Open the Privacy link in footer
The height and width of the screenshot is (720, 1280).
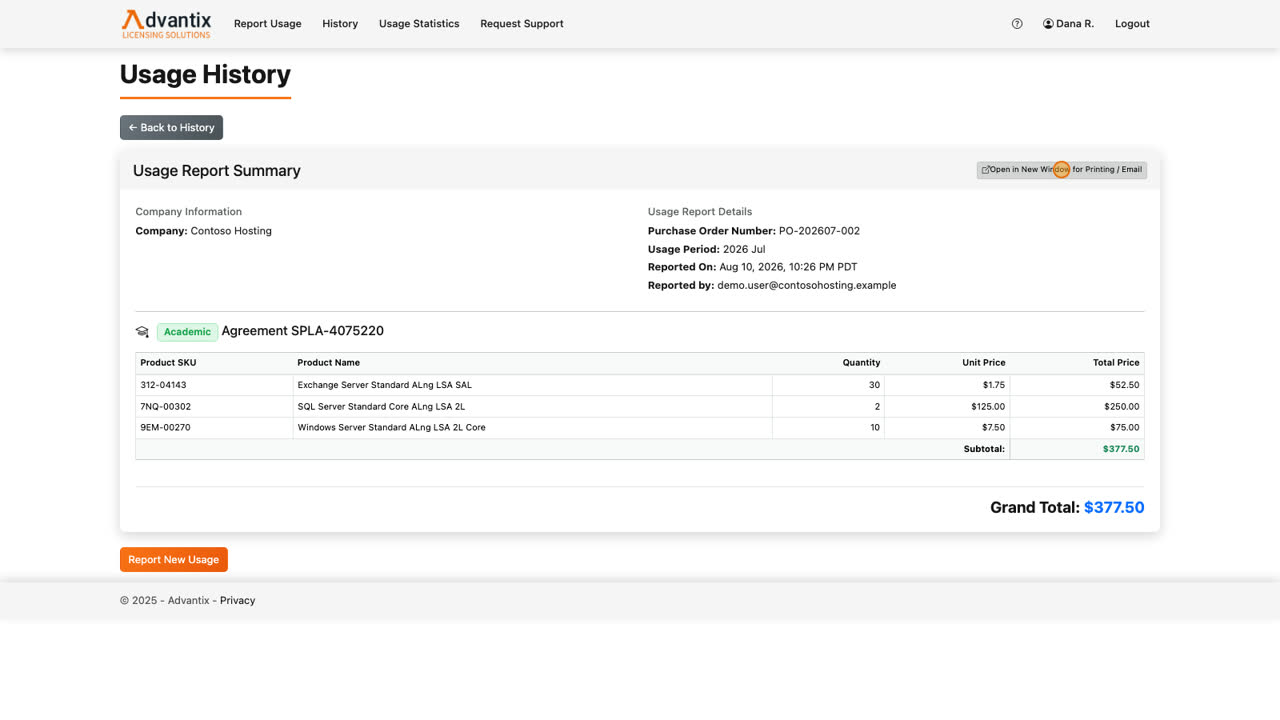[237, 601]
